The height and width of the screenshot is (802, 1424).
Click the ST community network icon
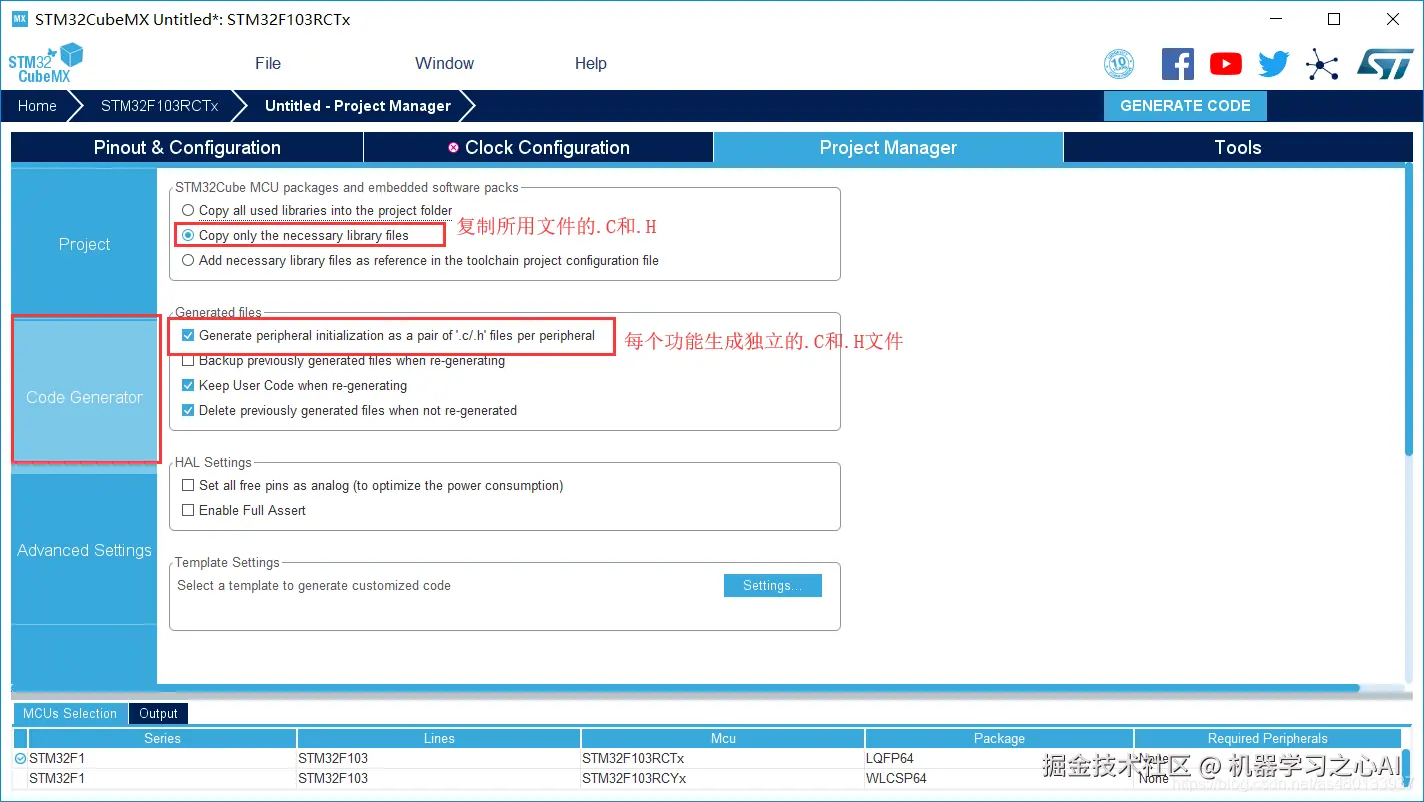(x=1322, y=65)
